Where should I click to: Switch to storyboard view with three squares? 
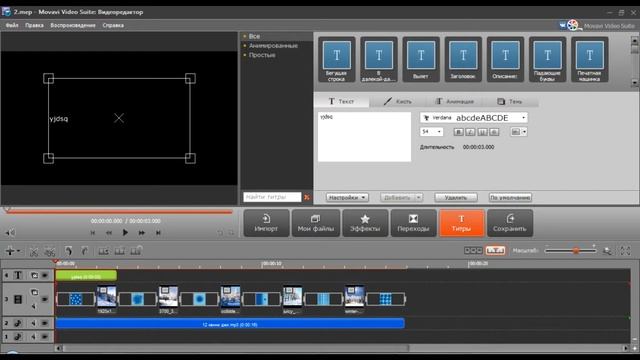click(473, 250)
